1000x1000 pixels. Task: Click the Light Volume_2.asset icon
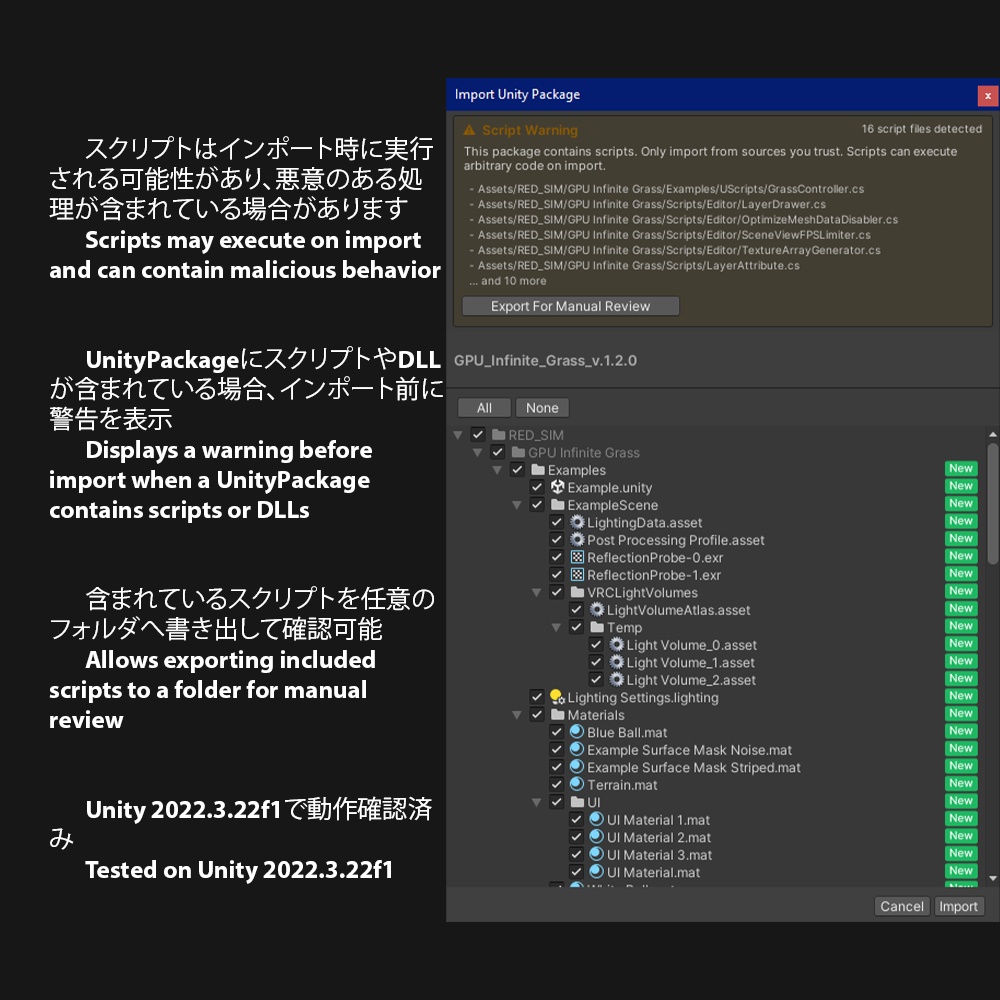(x=617, y=680)
